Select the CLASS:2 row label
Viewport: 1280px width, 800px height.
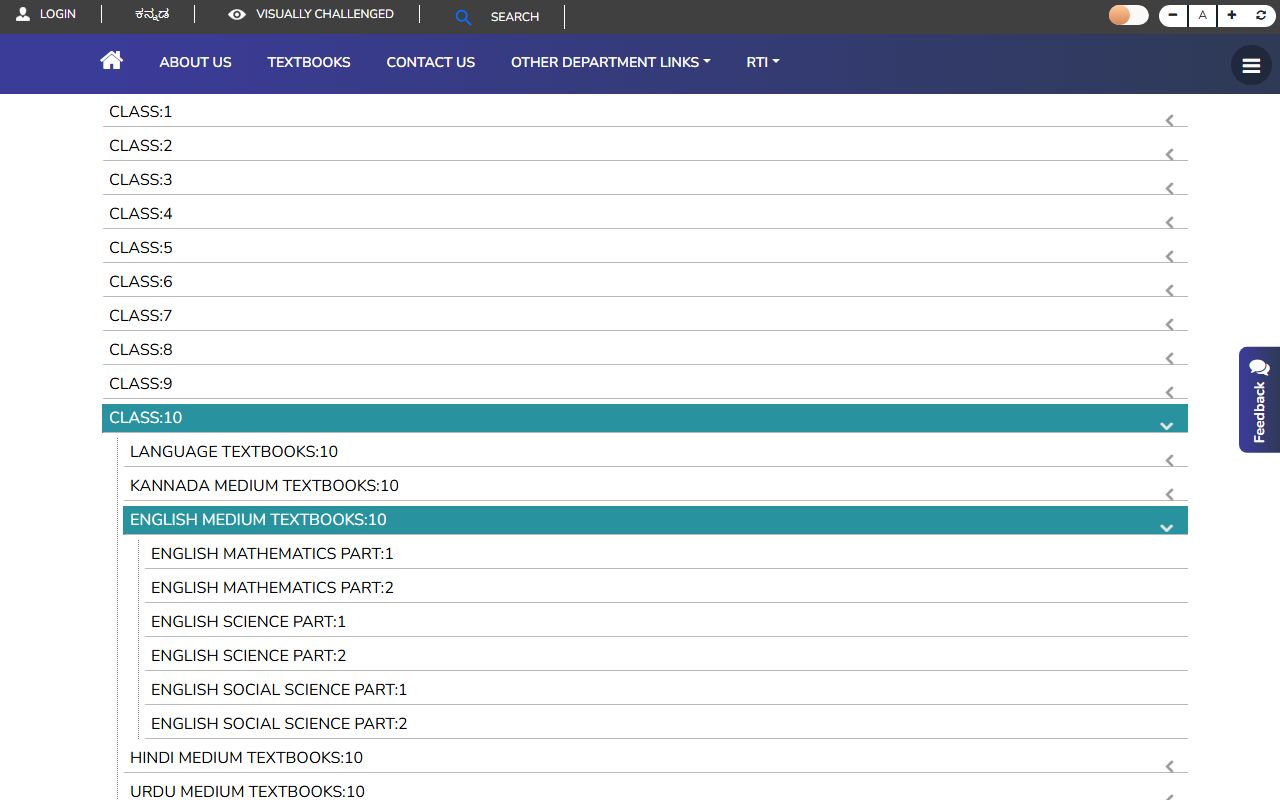(141, 146)
